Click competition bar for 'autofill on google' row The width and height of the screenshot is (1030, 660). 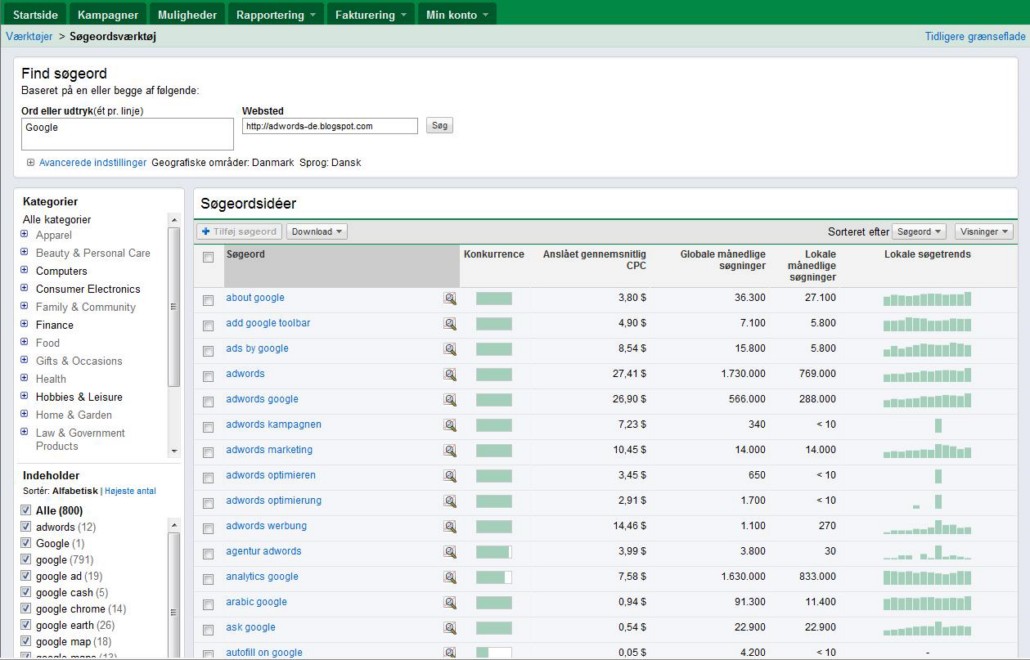(494, 653)
